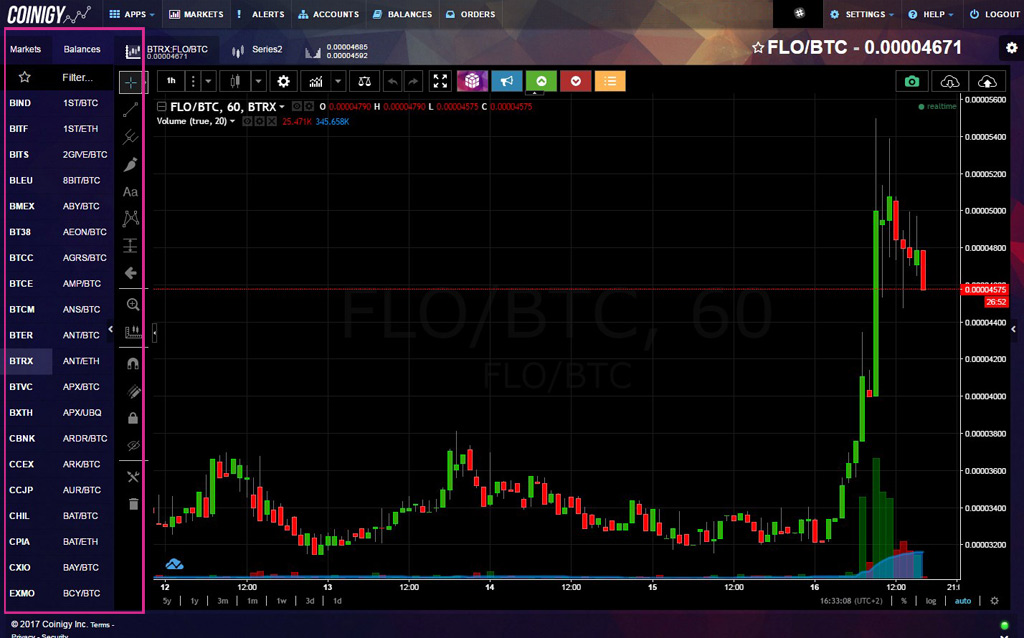Toggle favorites star filter in markets panel
This screenshot has width=1024, height=638.
pos(25,77)
